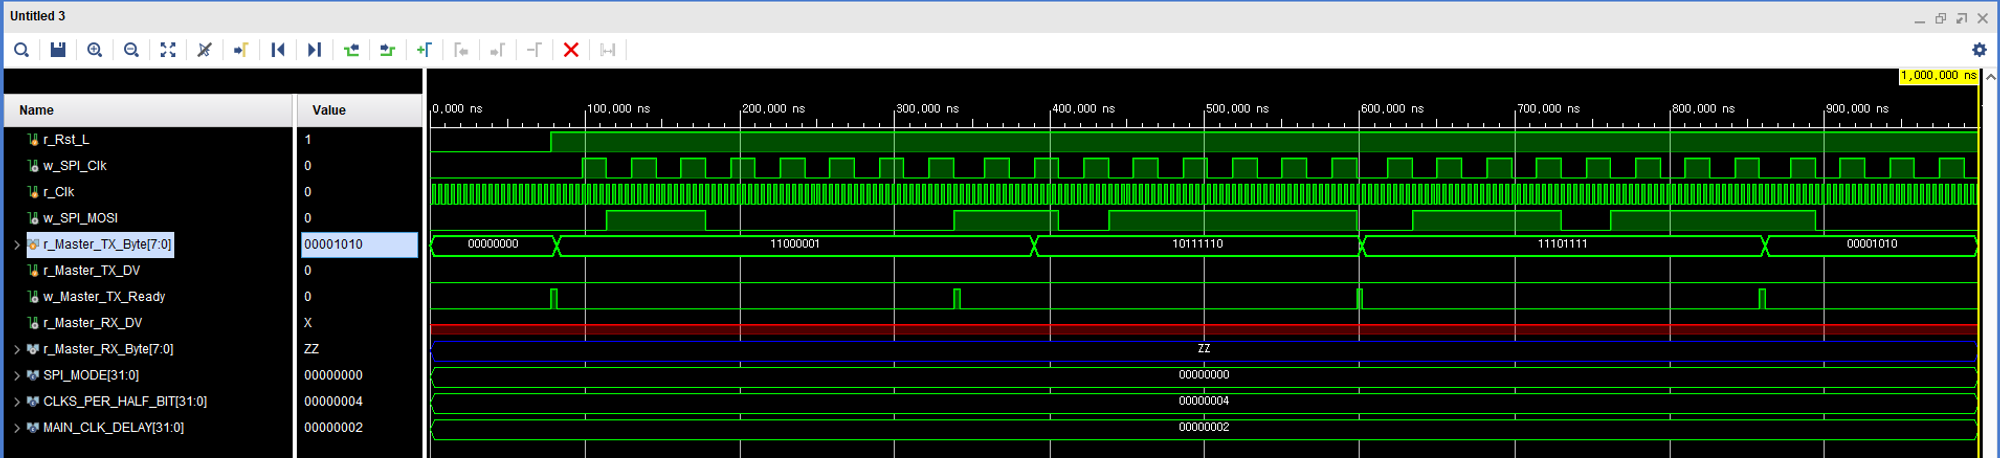Float the waveform window
Viewport: 2000px width, 458px height.
pyautogui.click(x=1961, y=18)
